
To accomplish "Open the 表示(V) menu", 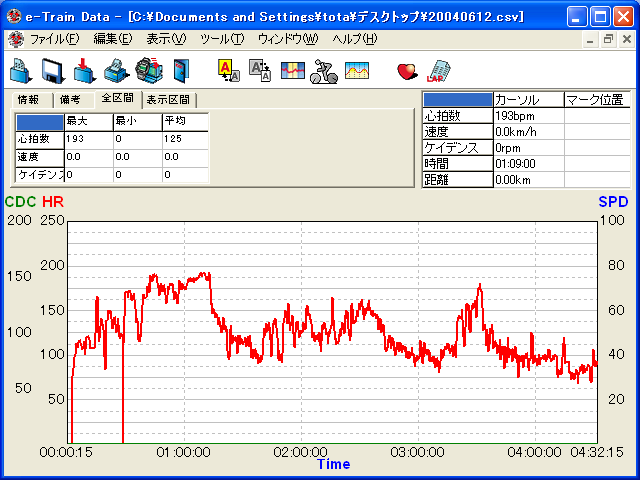I will [x=165, y=39].
